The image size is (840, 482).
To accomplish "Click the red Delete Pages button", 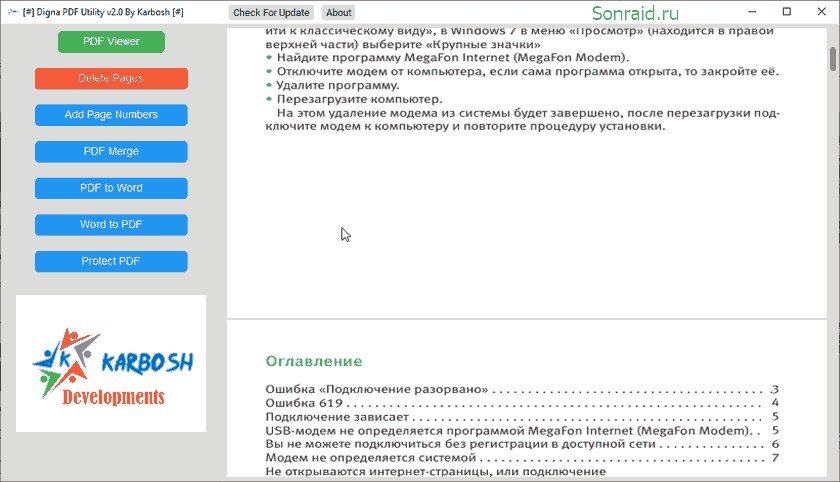I will click(111, 78).
